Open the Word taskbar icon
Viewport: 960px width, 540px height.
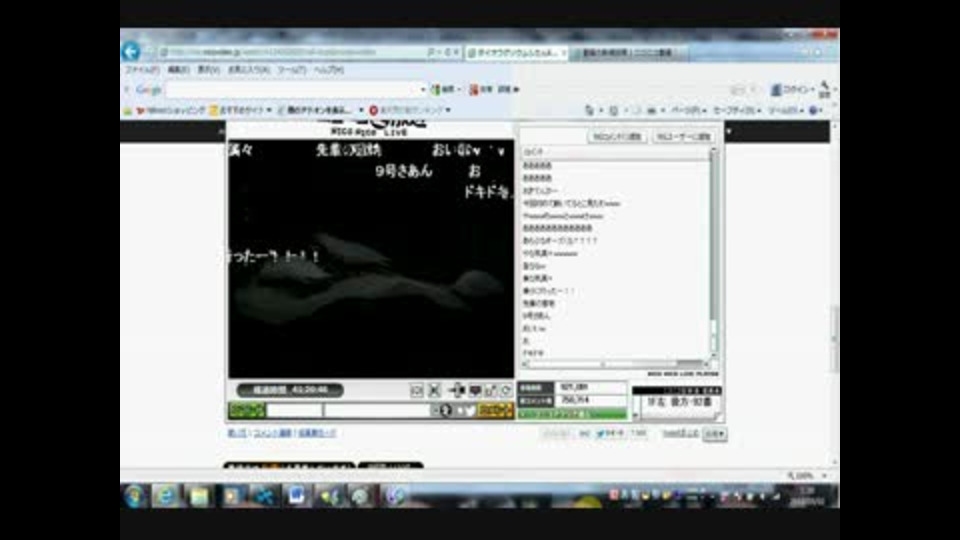pos(297,496)
